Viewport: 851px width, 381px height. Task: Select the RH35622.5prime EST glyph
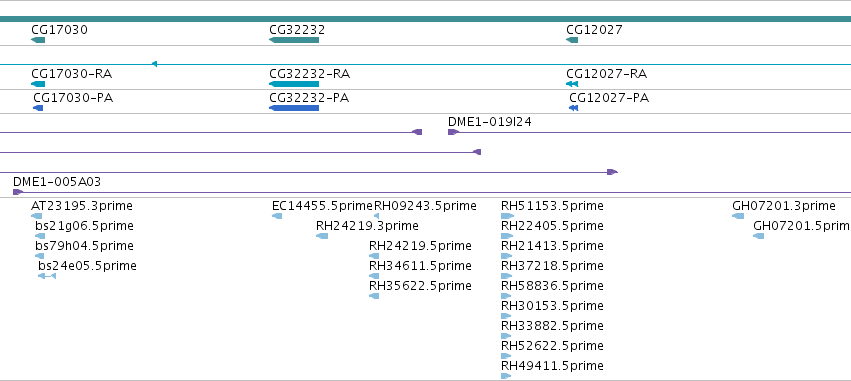click(374, 296)
